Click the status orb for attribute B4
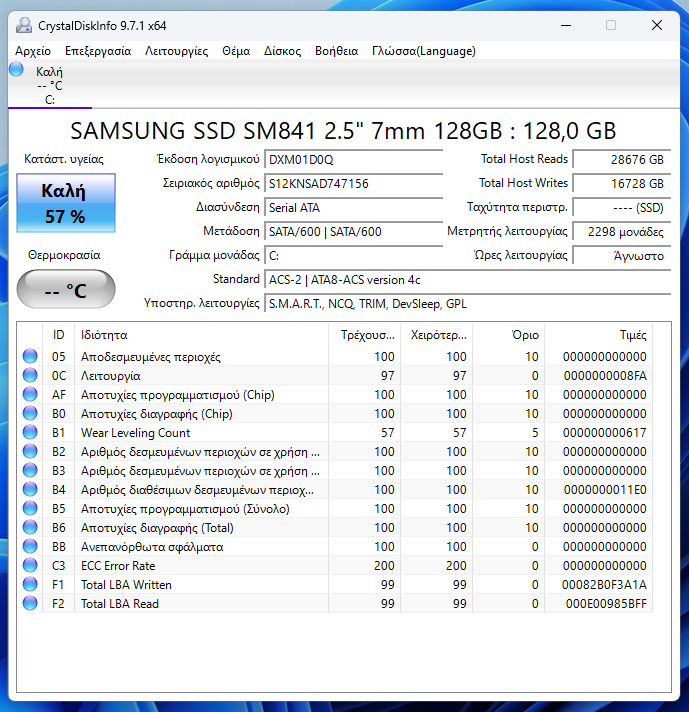 [x=30, y=489]
